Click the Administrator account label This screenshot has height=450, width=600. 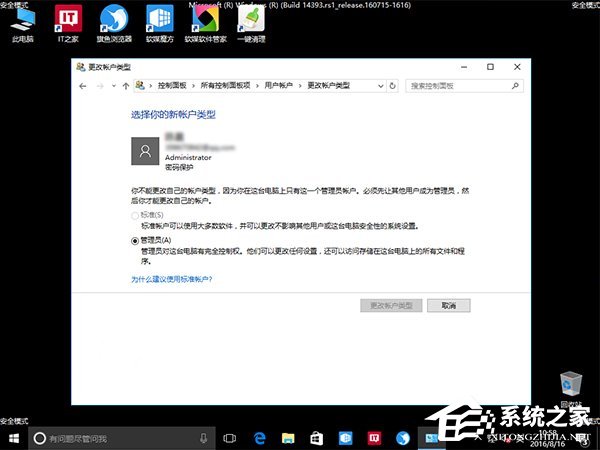pyautogui.click(x=188, y=157)
